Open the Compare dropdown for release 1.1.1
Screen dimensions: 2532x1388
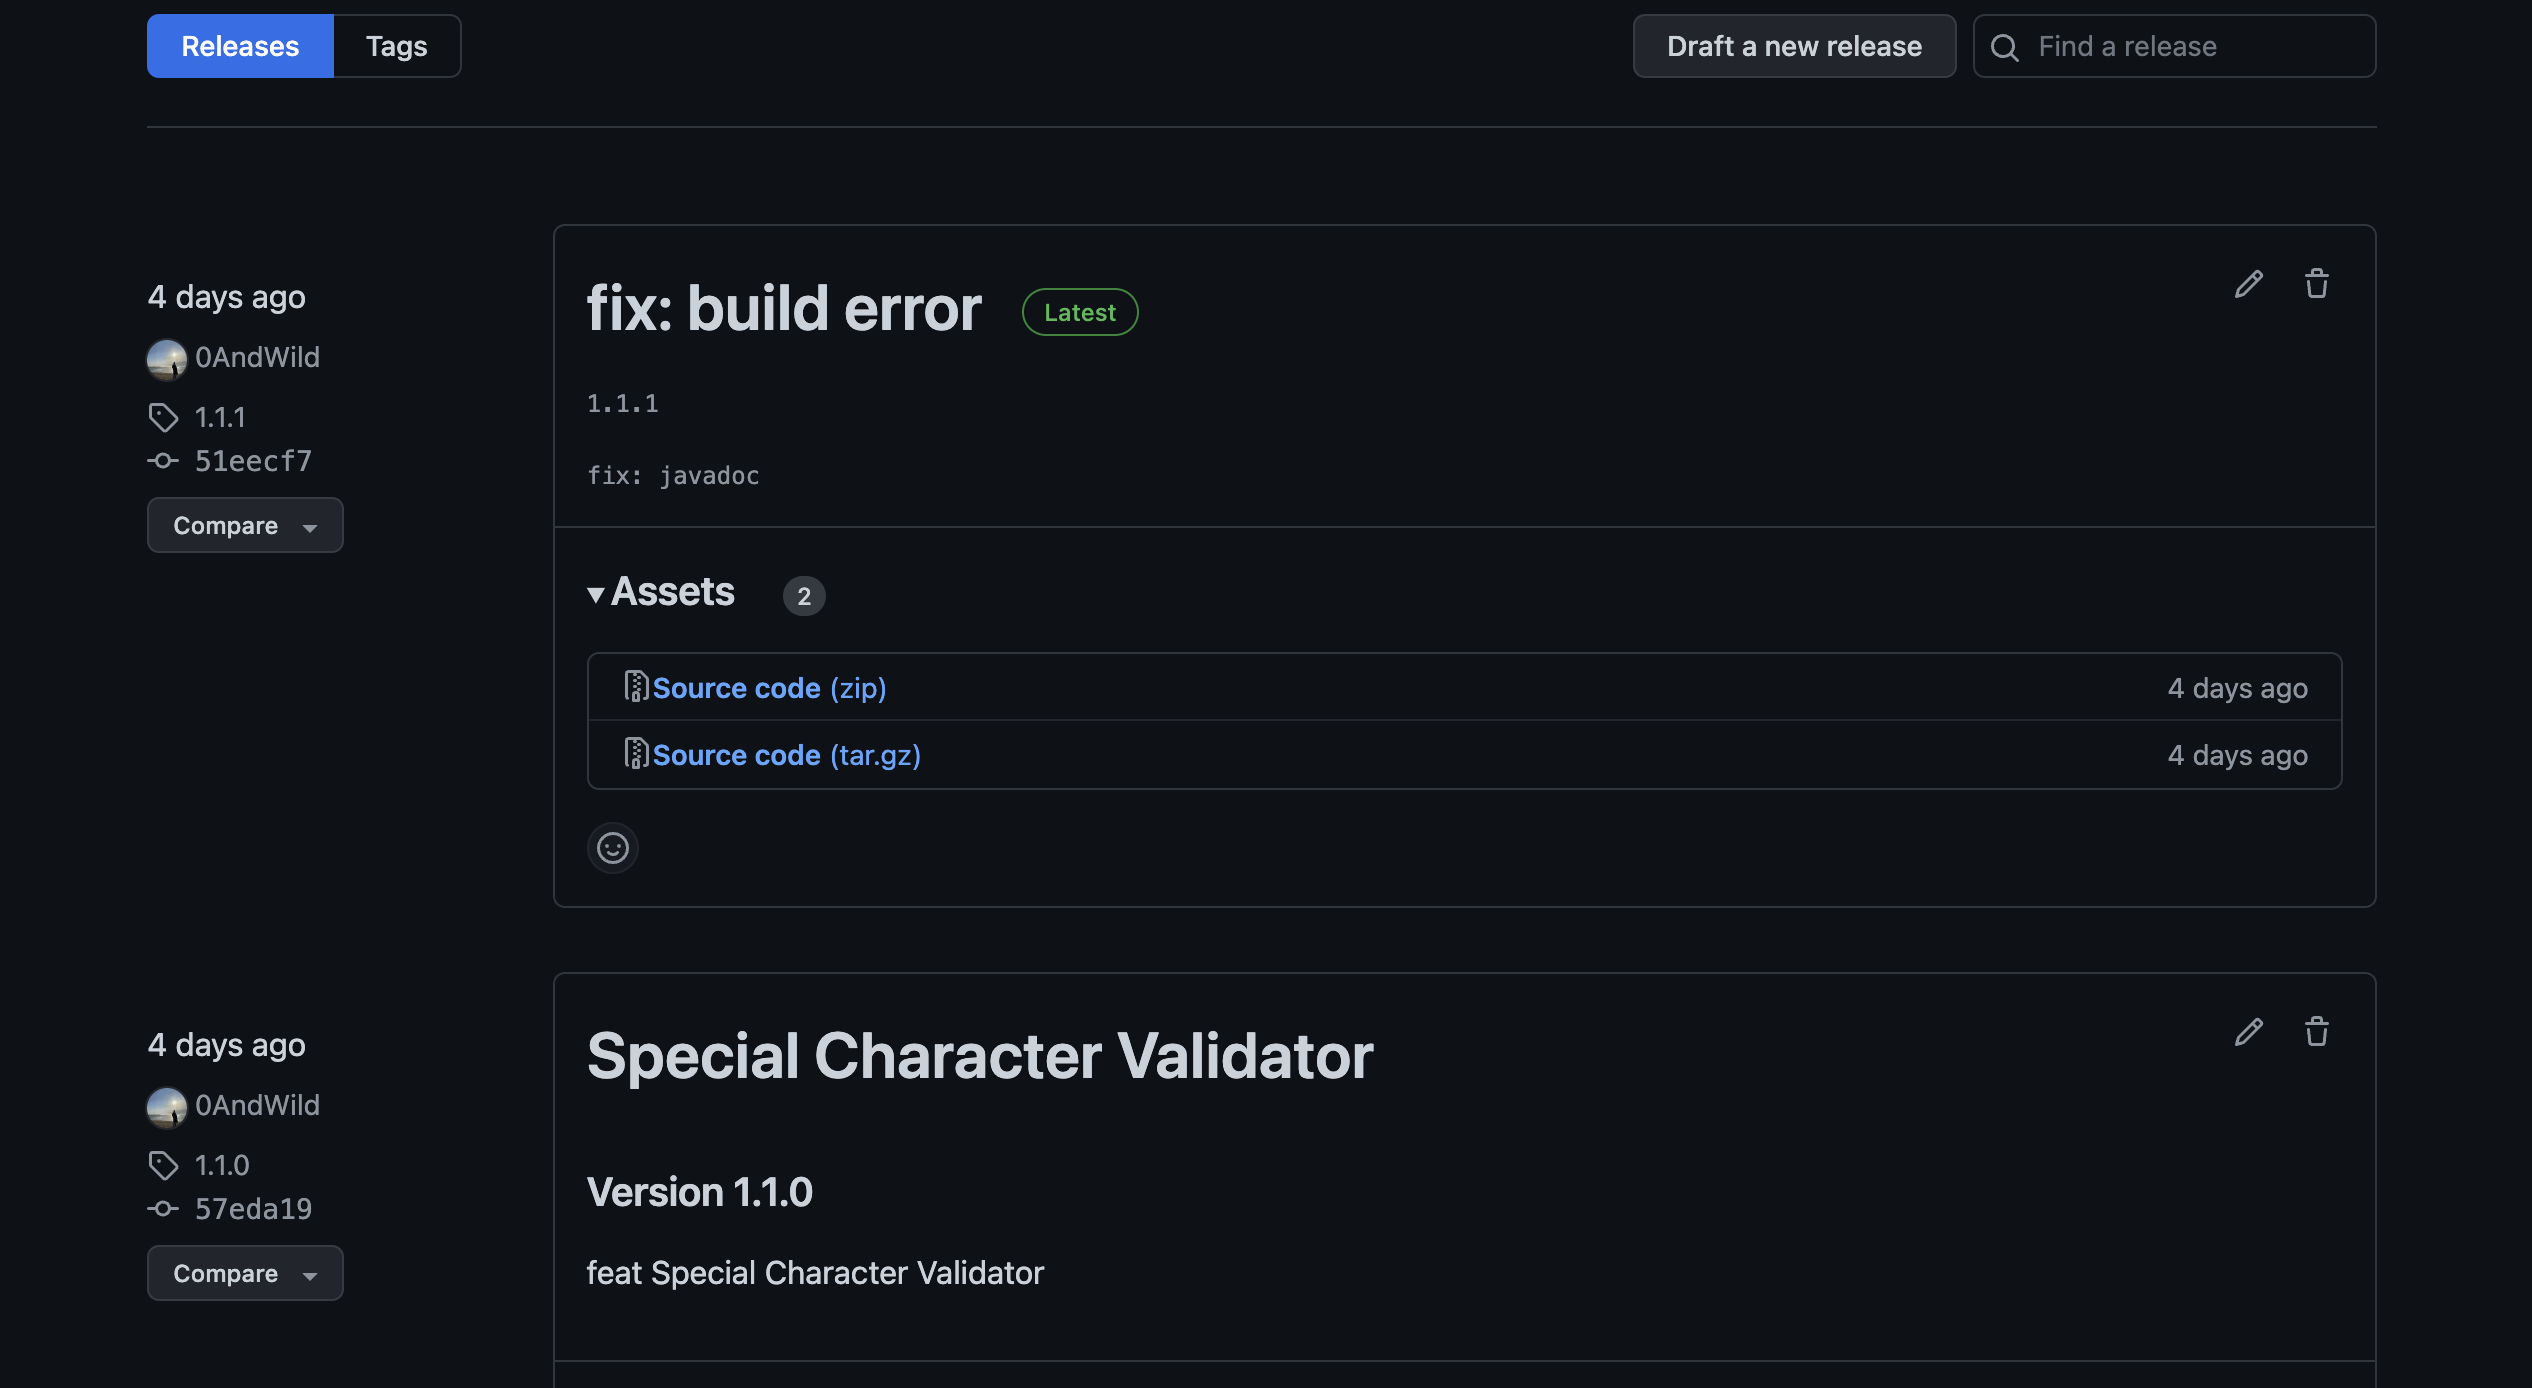coord(245,525)
